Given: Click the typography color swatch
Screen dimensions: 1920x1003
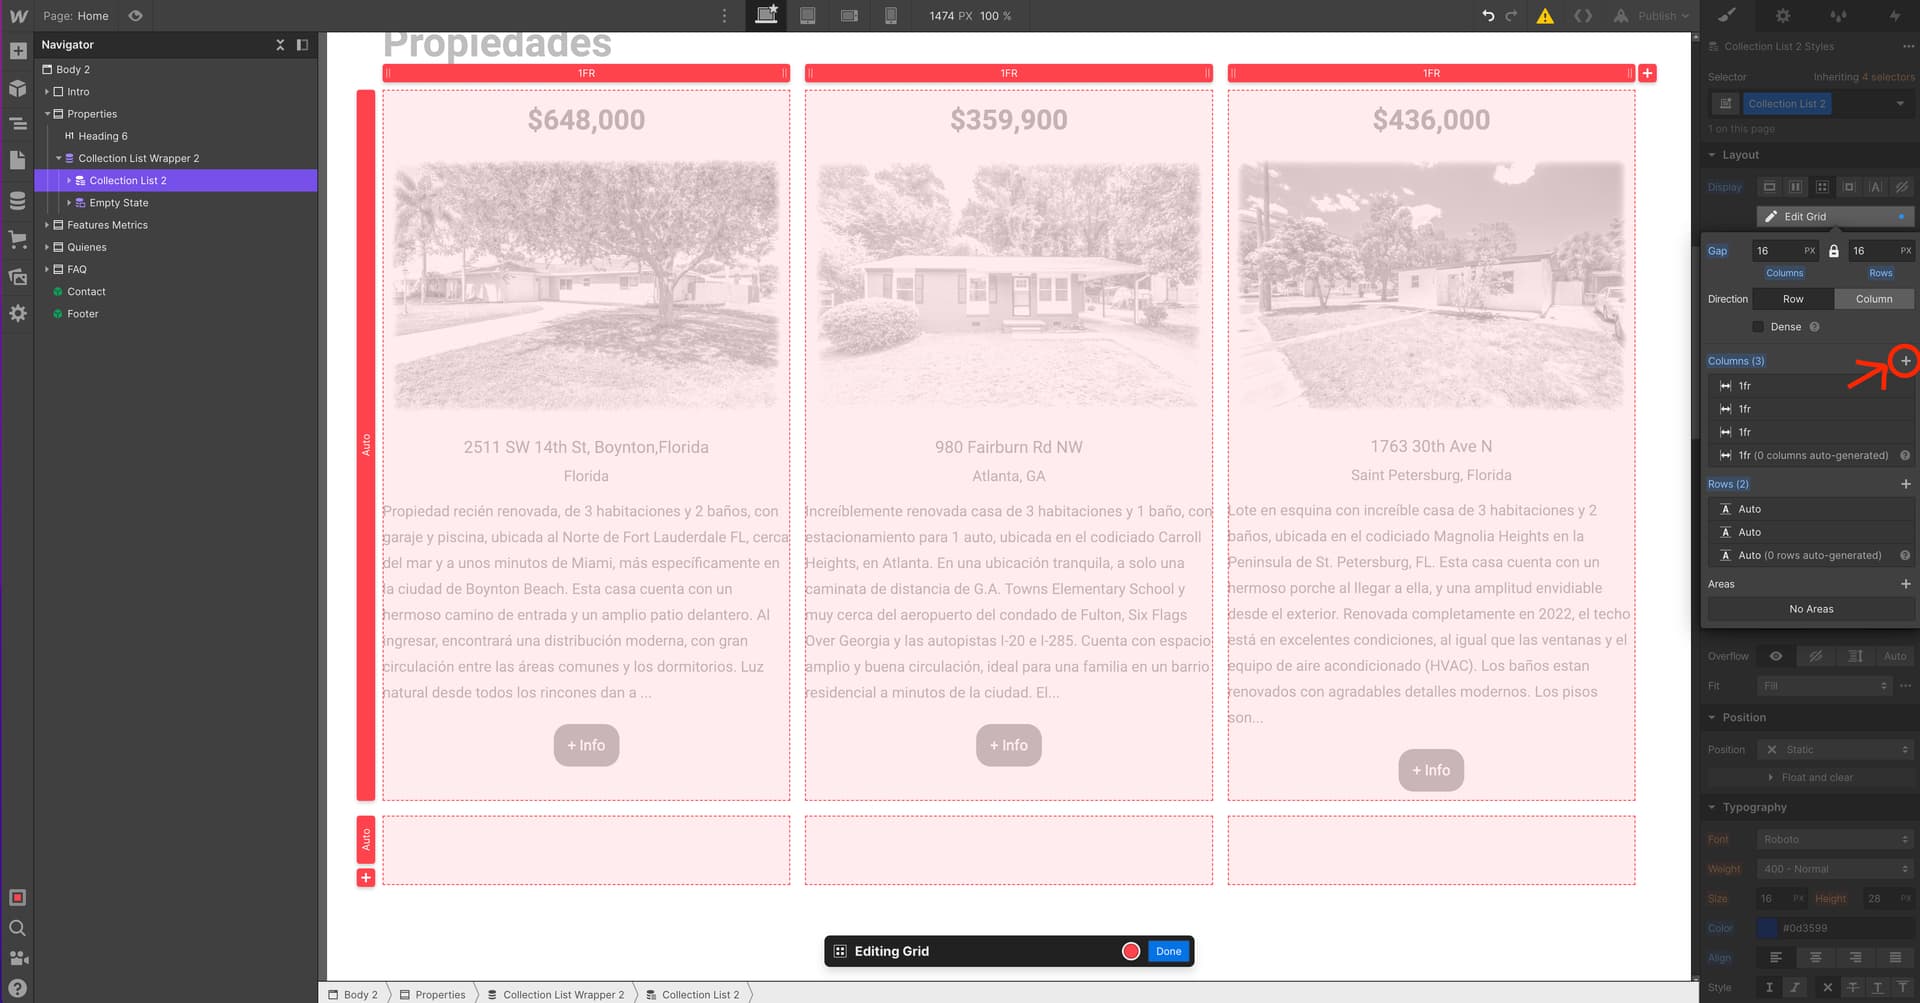Looking at the screenshot, I should point(1768,928).
